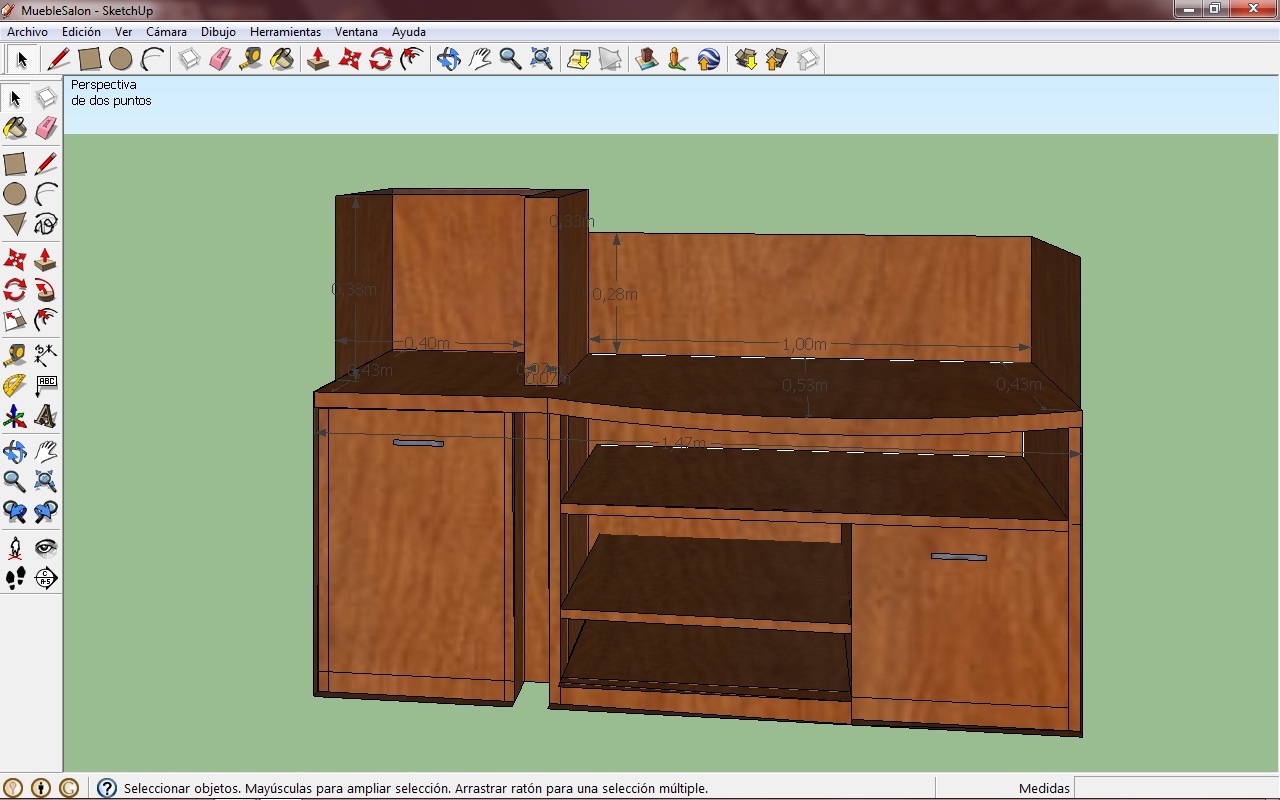Click the Section Plane tool
Viewport: 1280px width, 800px height.
pyautogui.click(x=46, y=578)
